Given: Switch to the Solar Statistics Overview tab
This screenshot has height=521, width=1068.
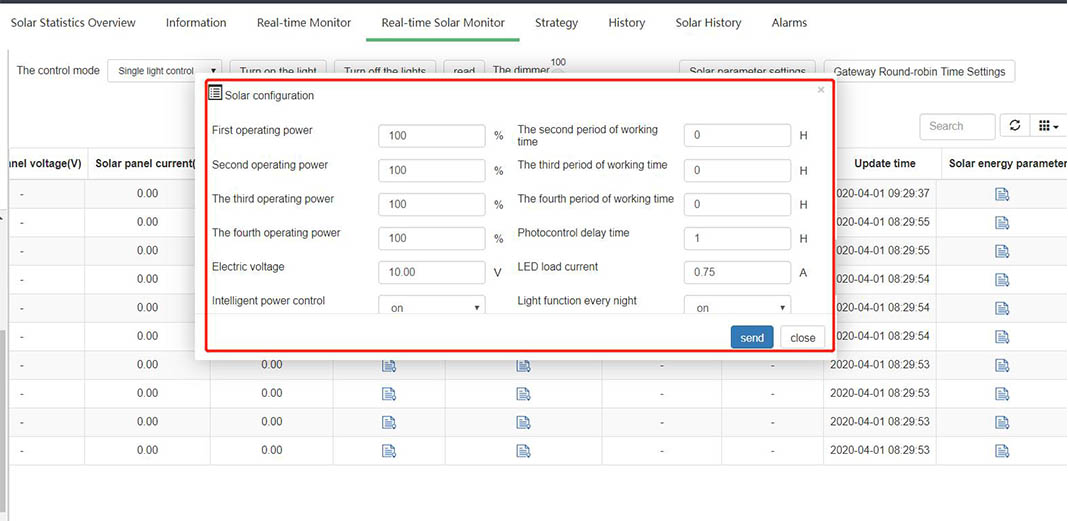Looking at the screenshot, I should click(73, 22).
